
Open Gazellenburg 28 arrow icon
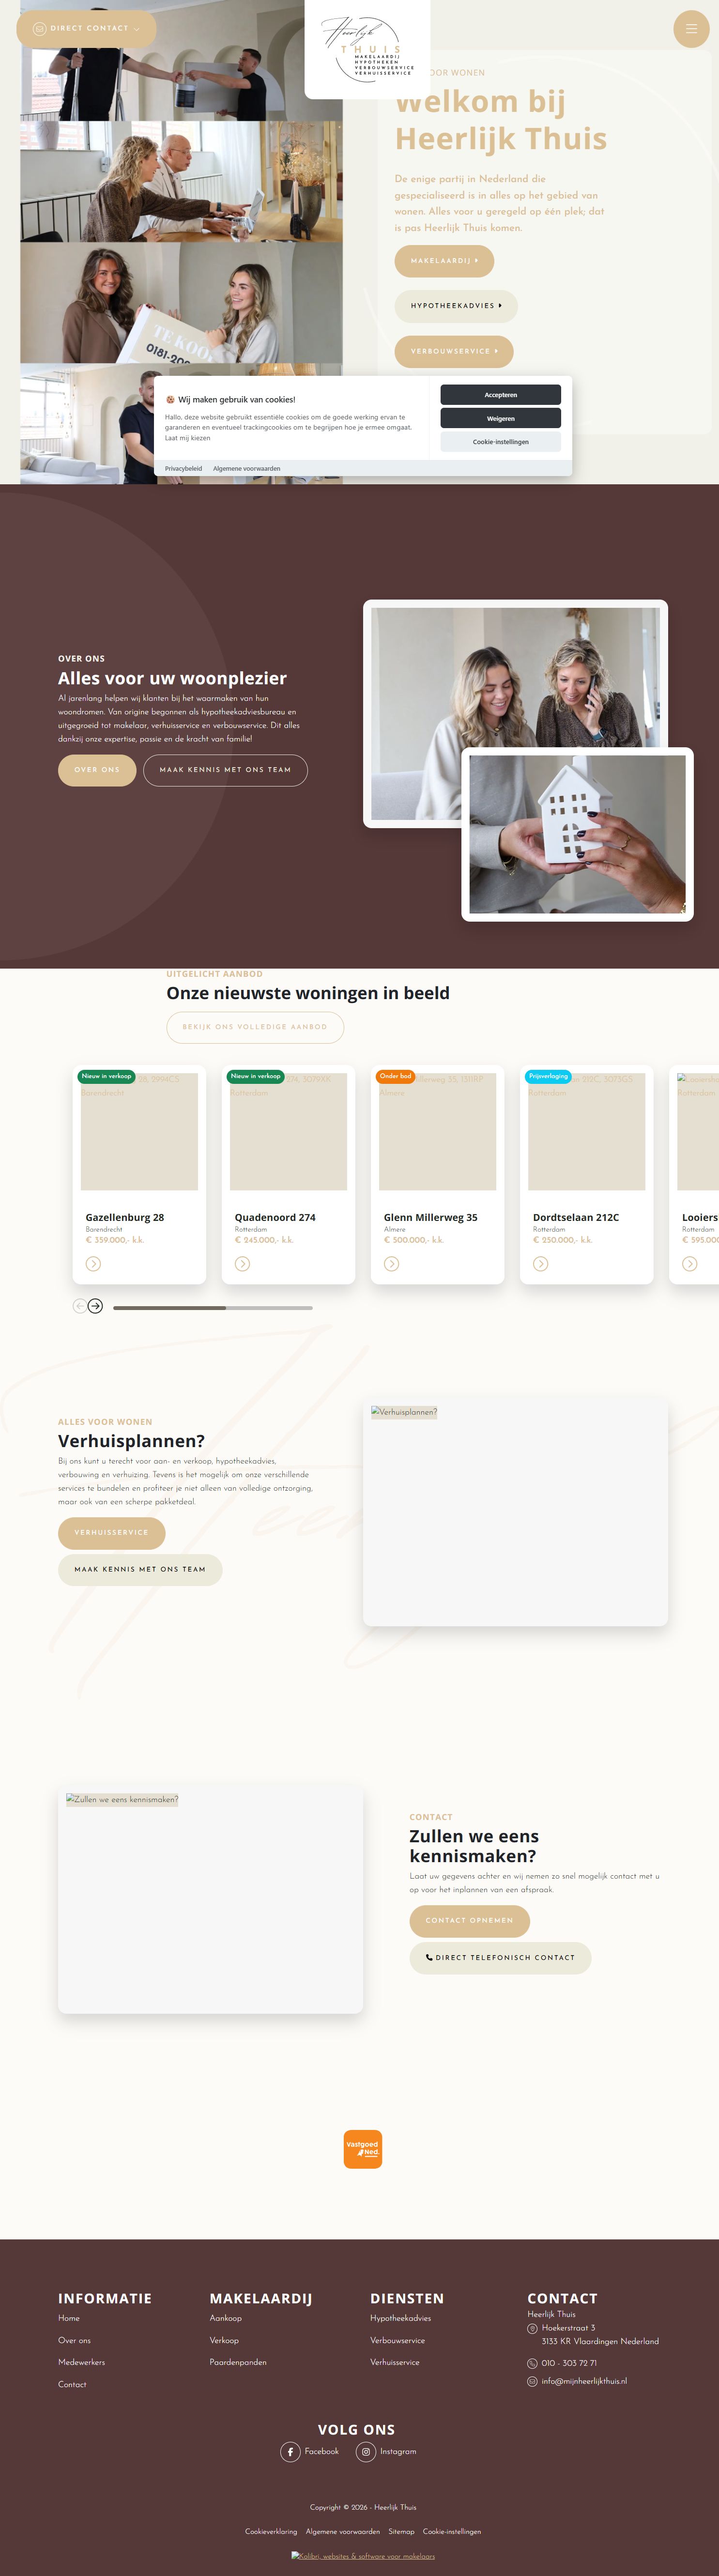pyautogui.click(x=93, y=1264)
